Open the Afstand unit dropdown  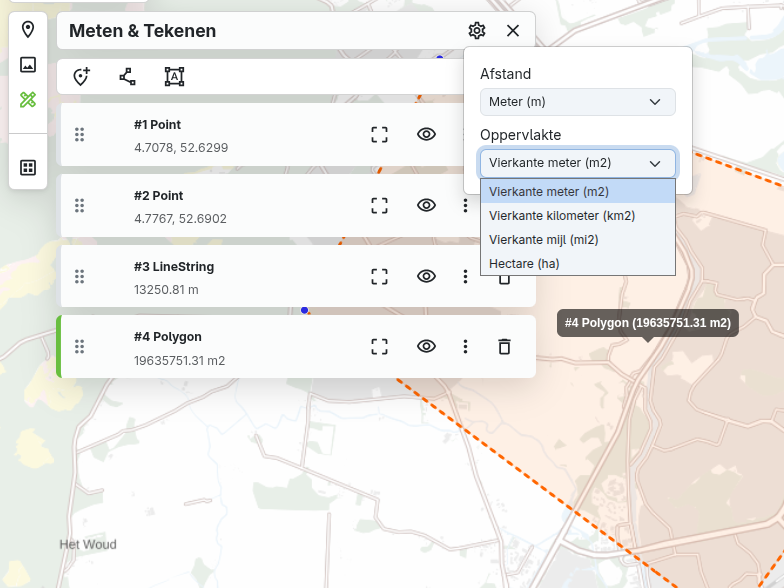[578, 102]
